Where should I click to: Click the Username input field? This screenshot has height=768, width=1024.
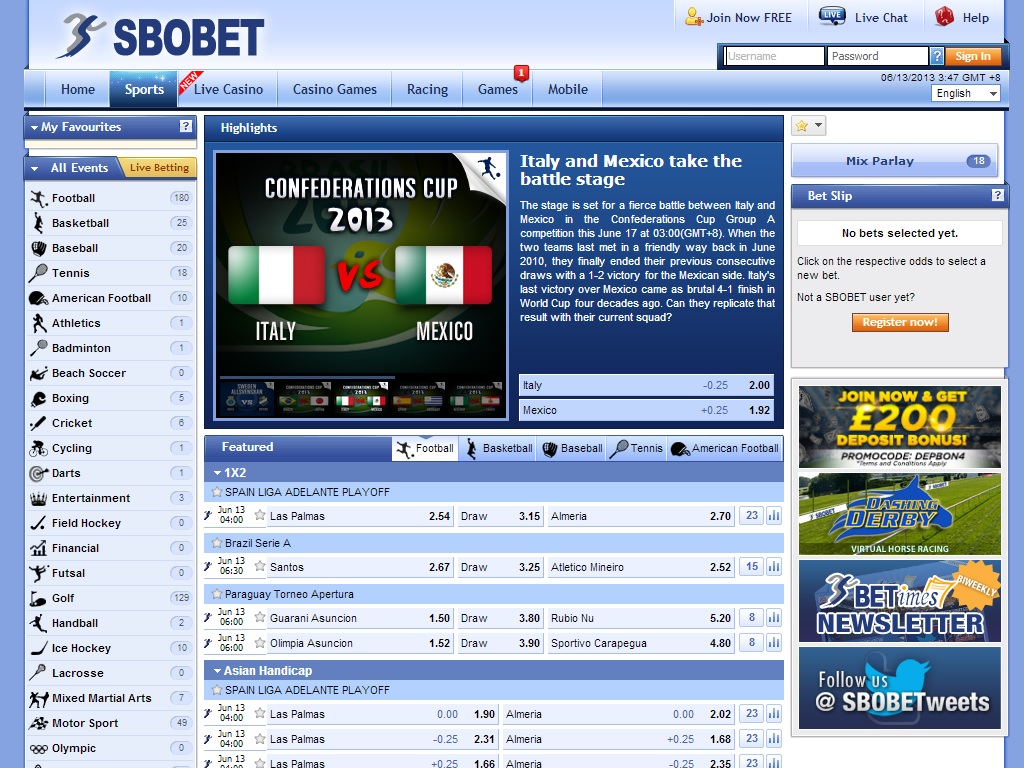[774, 56]
